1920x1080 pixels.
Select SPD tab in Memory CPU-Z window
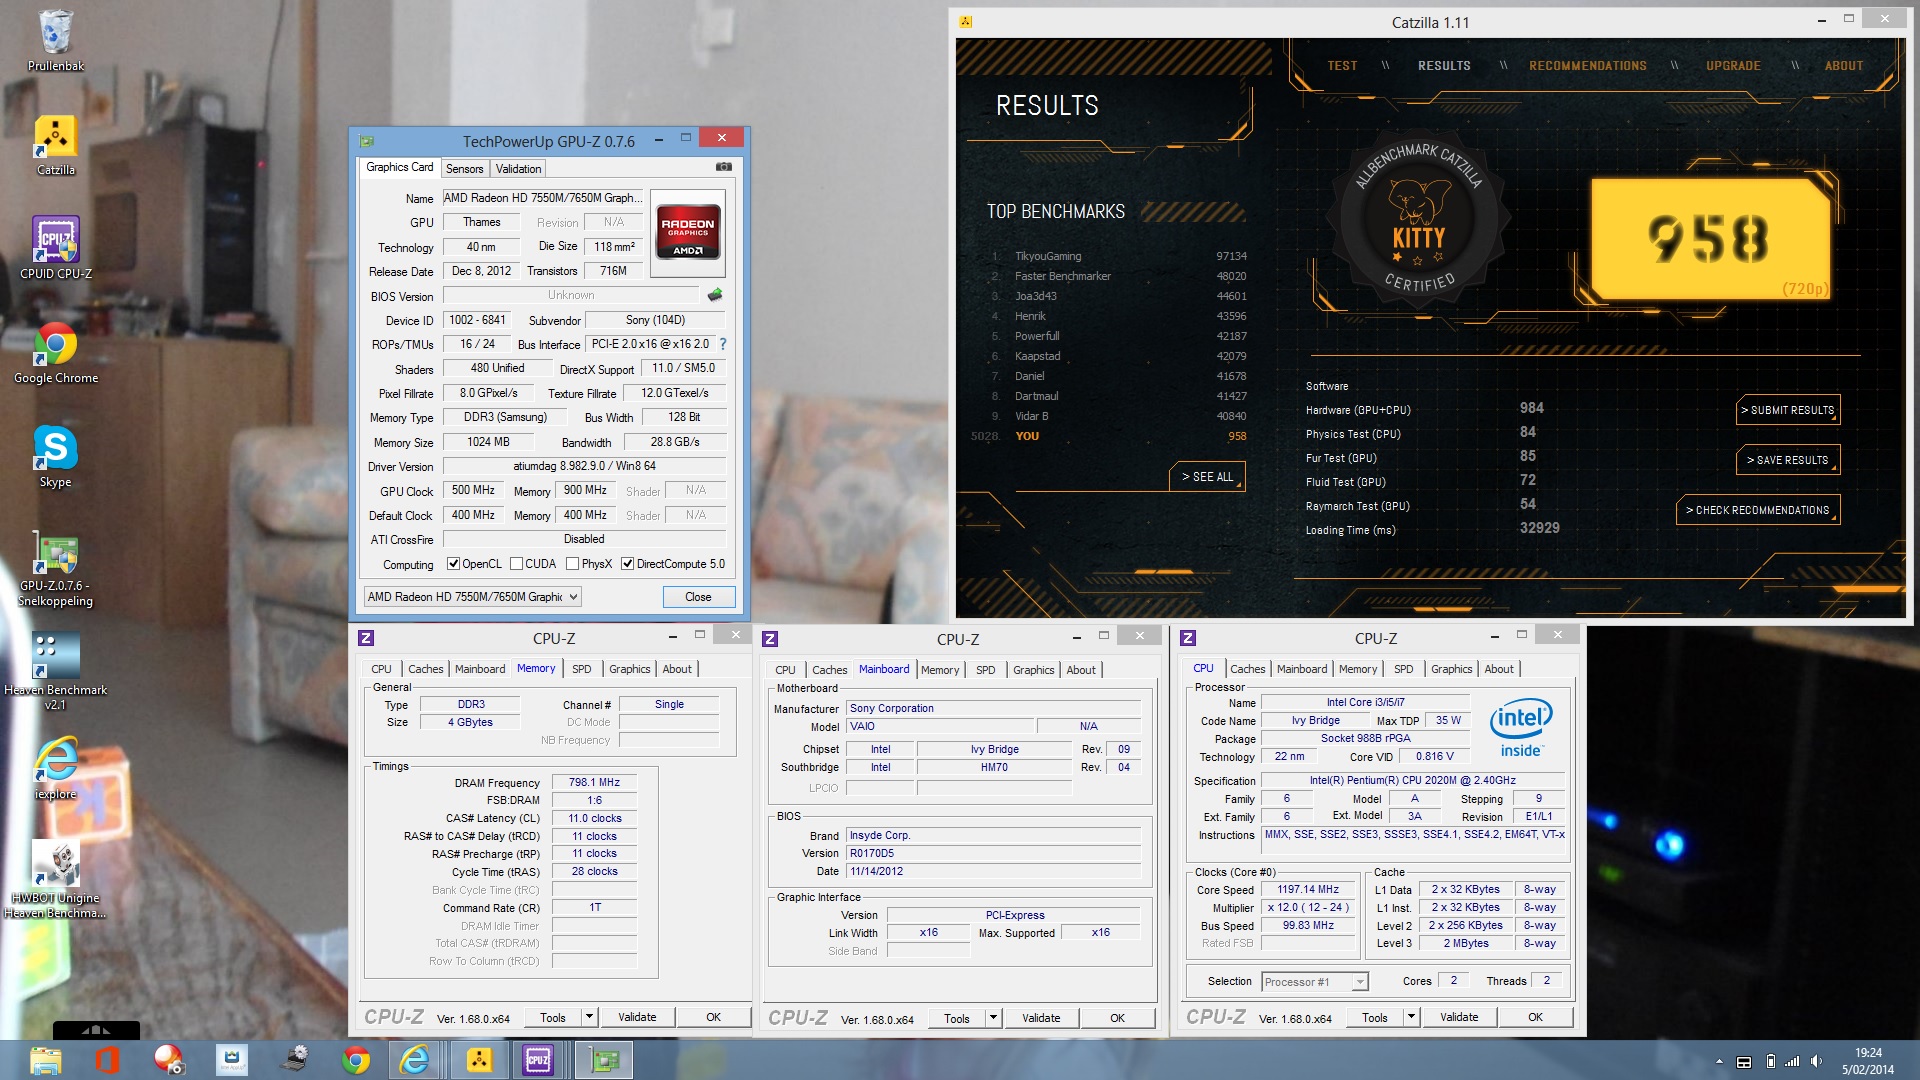click(x=582, y=669)
